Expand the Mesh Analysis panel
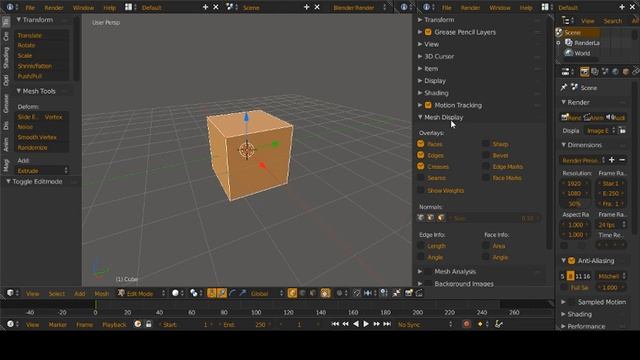 420,271
